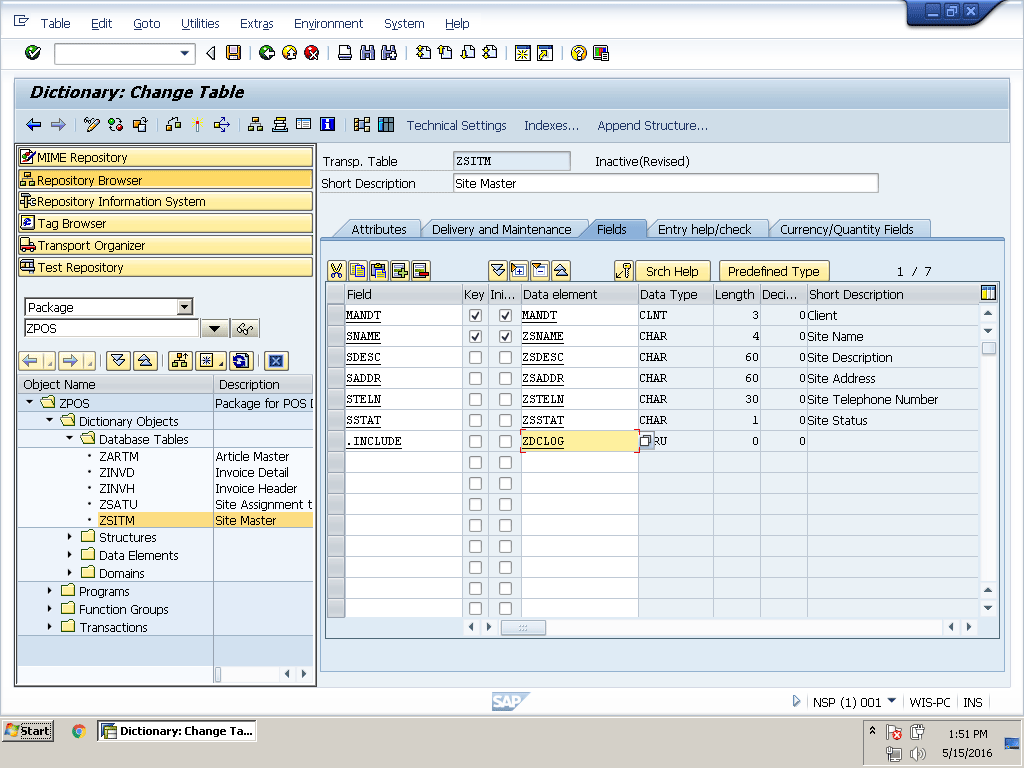Click the yellow Help question mark icon
The height and width of the screenshot is (768, 1024).
pyautogui.click(x=578, y=53)
